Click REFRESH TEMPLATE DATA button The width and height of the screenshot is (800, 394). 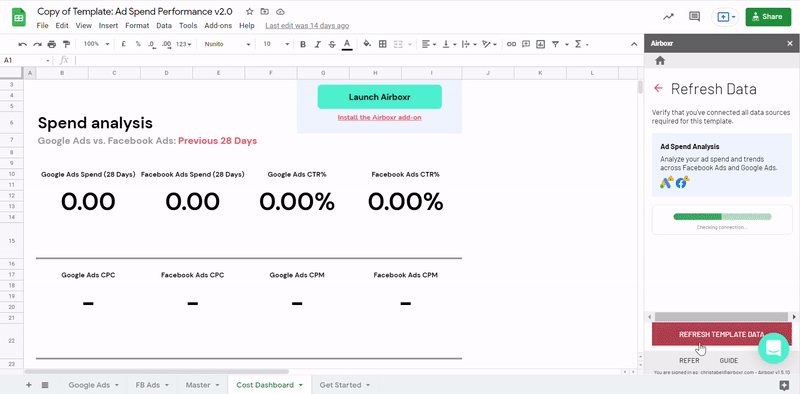pos(721,334)
